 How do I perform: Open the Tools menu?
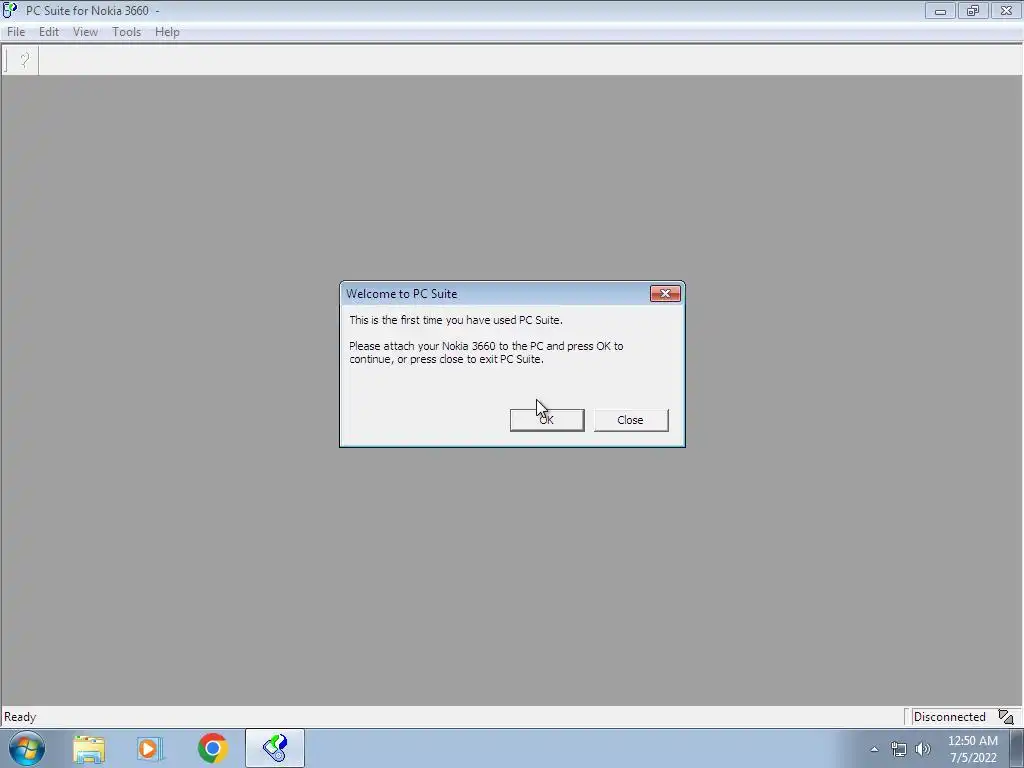pyautogui.click(x=127, y=32)
